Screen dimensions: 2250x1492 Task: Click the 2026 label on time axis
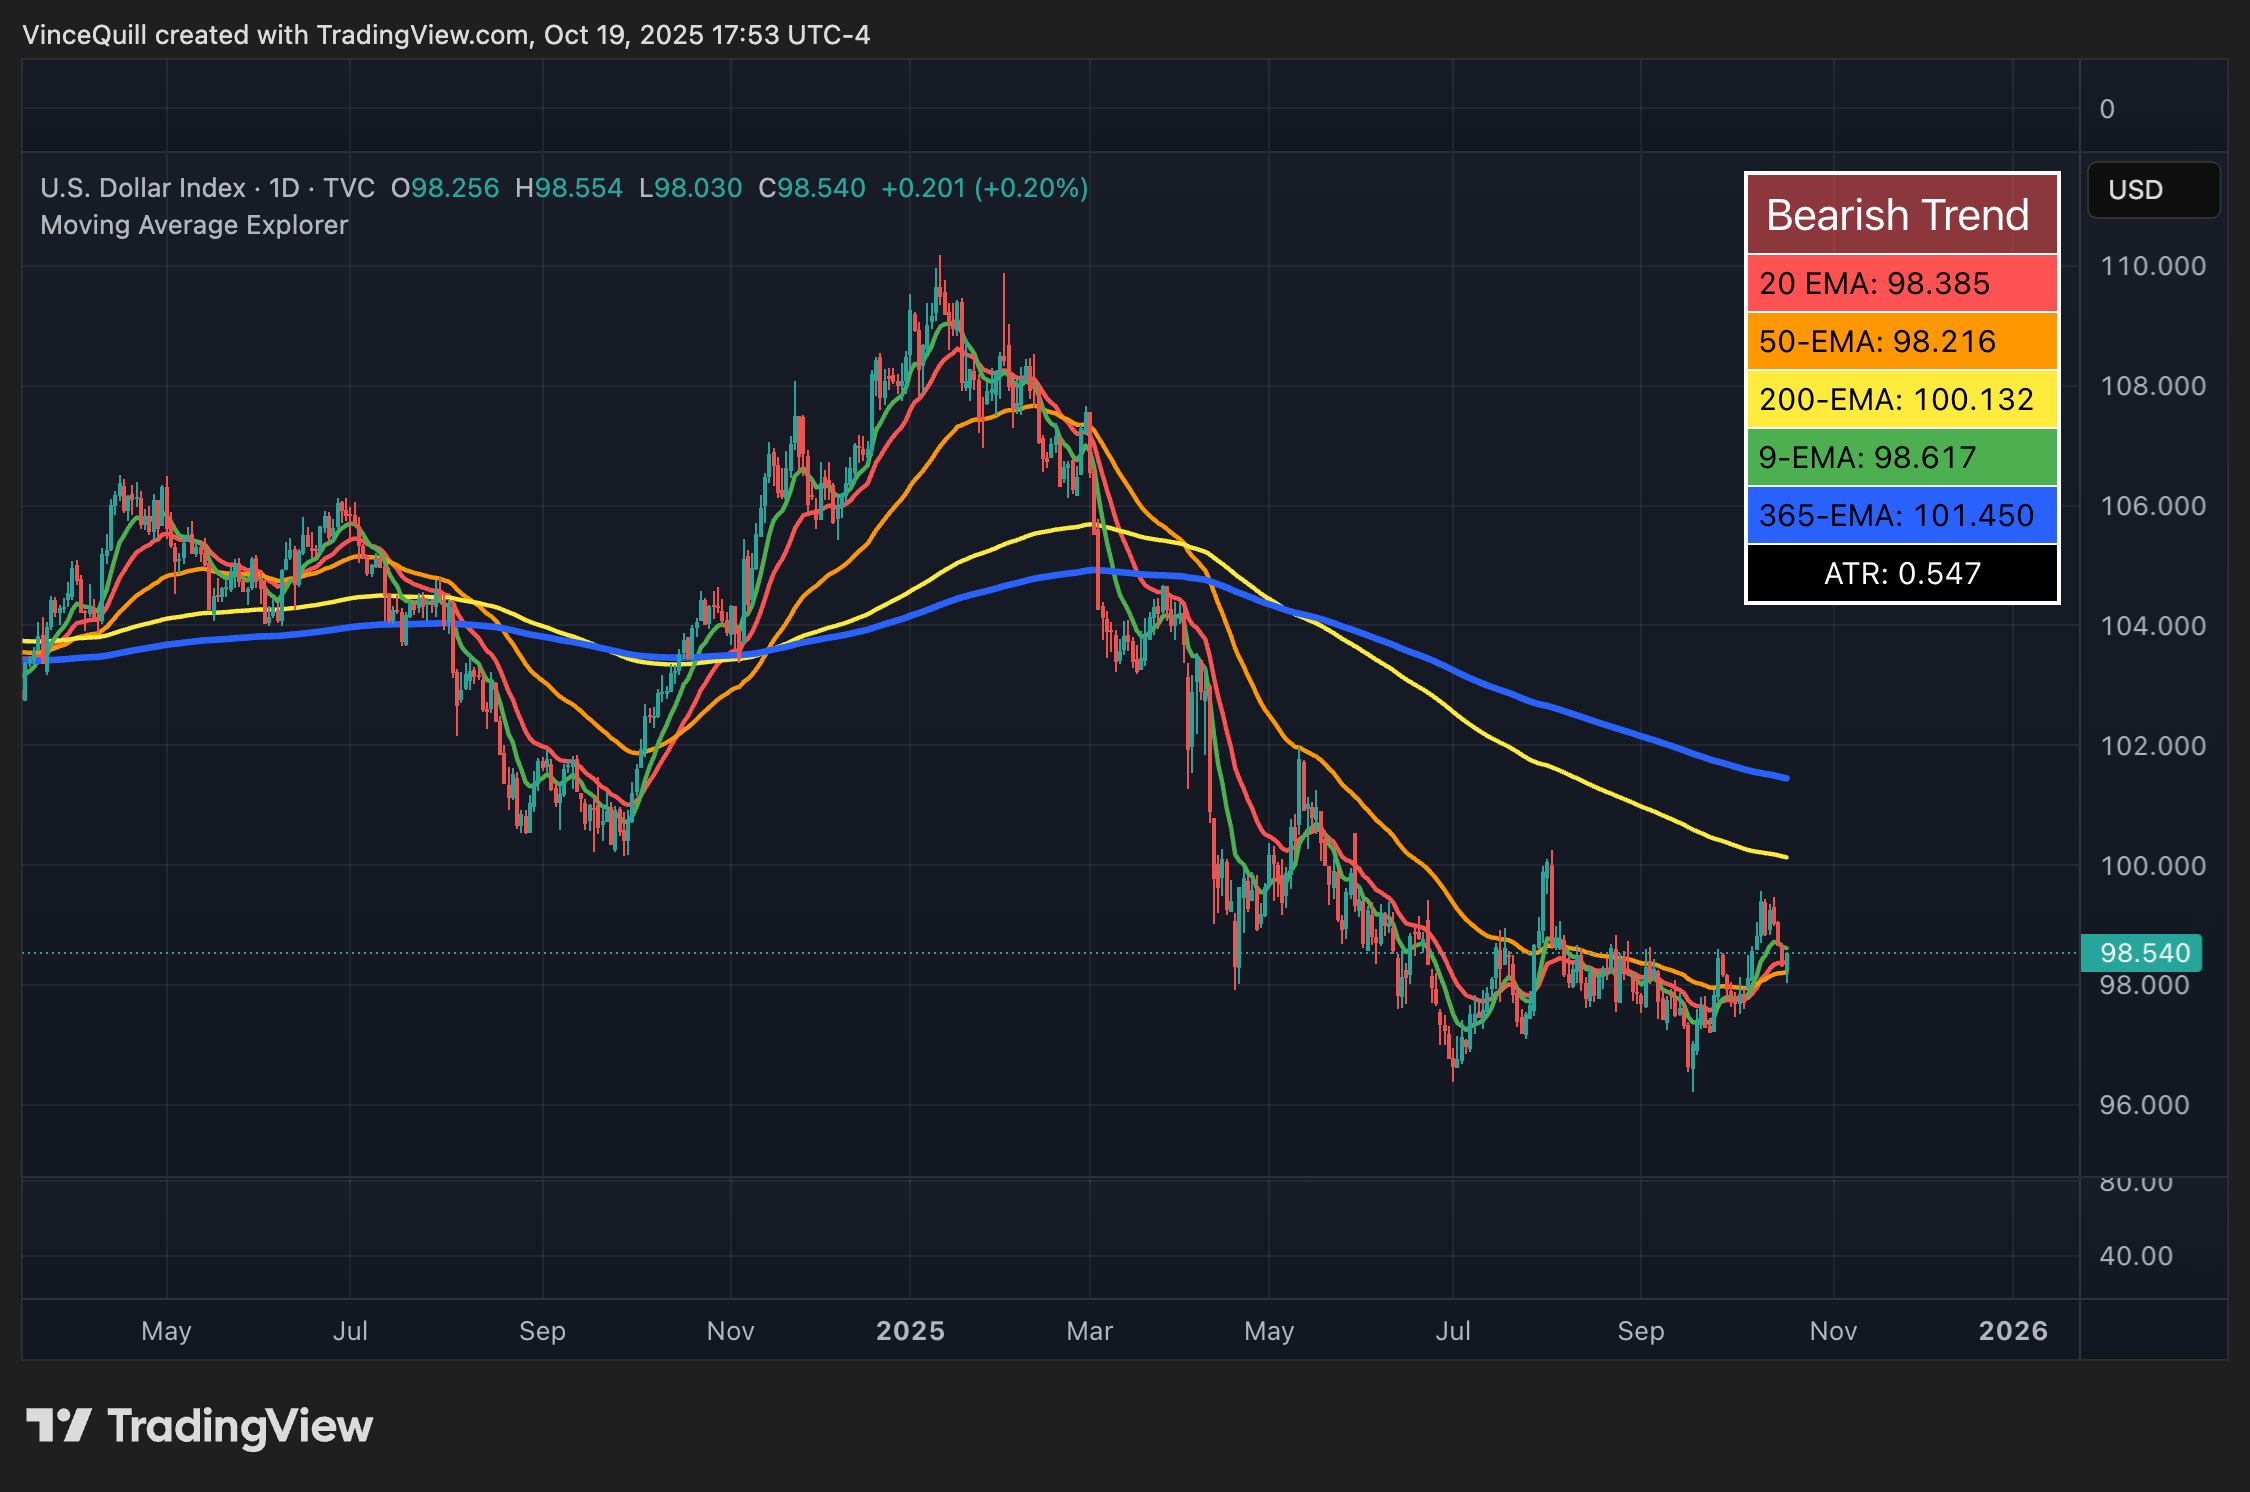point(2014,1331)
